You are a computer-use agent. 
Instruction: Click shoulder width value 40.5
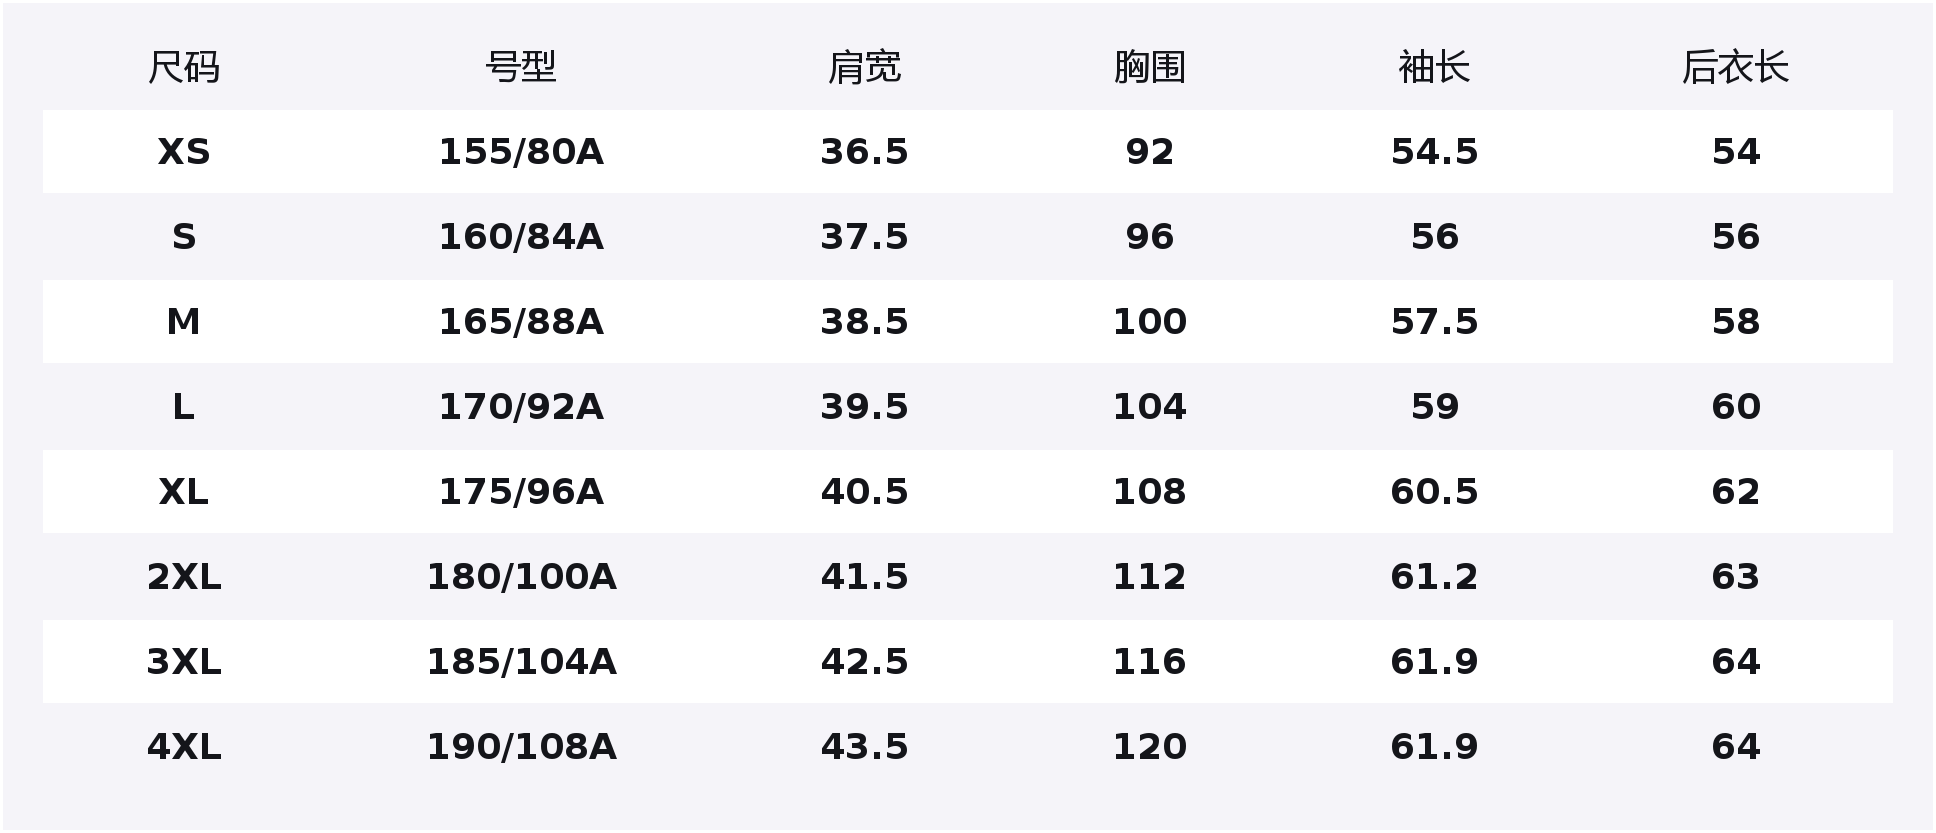[x=864, y=492]
